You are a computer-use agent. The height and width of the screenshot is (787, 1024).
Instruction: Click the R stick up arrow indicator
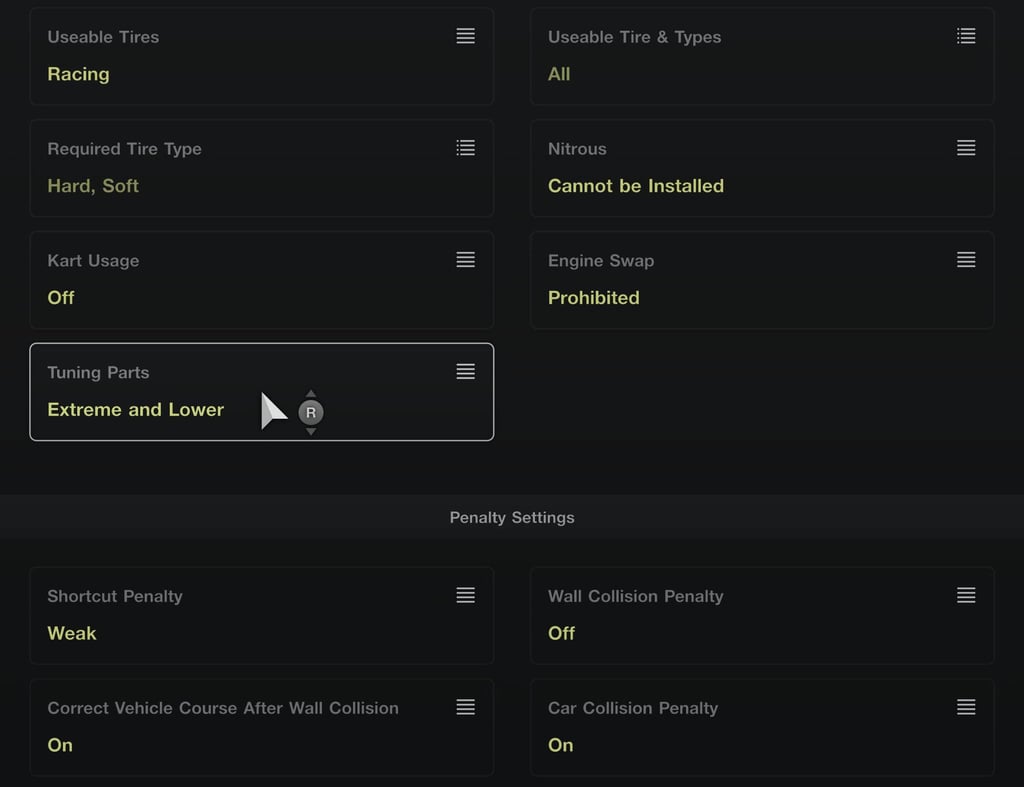coord(311,394)
